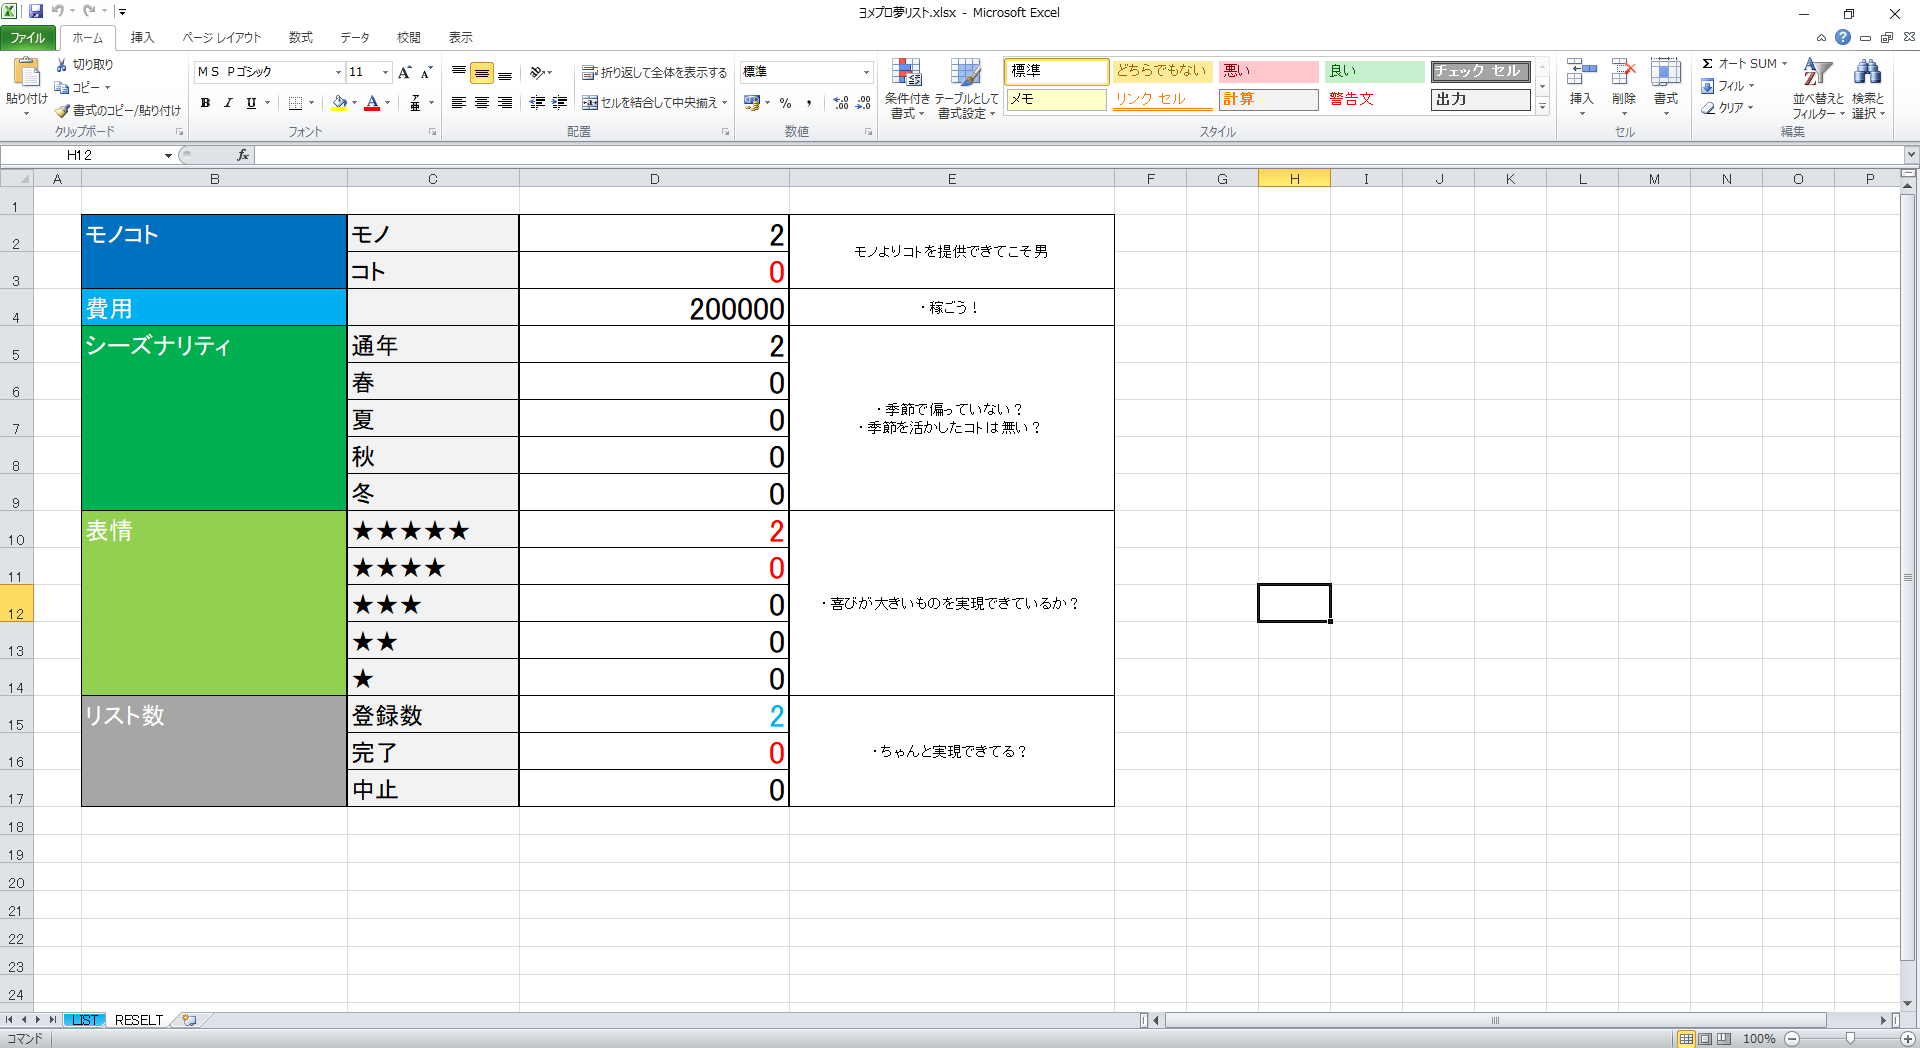
Task: Open the font name dropdown
Action: pyautogui.click(x=338, y=72)
